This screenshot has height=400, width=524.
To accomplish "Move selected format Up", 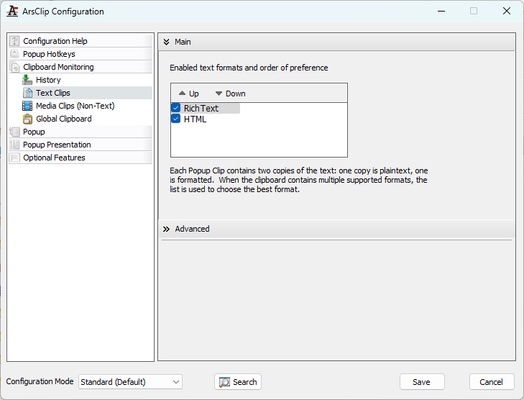I will point(189,94).
